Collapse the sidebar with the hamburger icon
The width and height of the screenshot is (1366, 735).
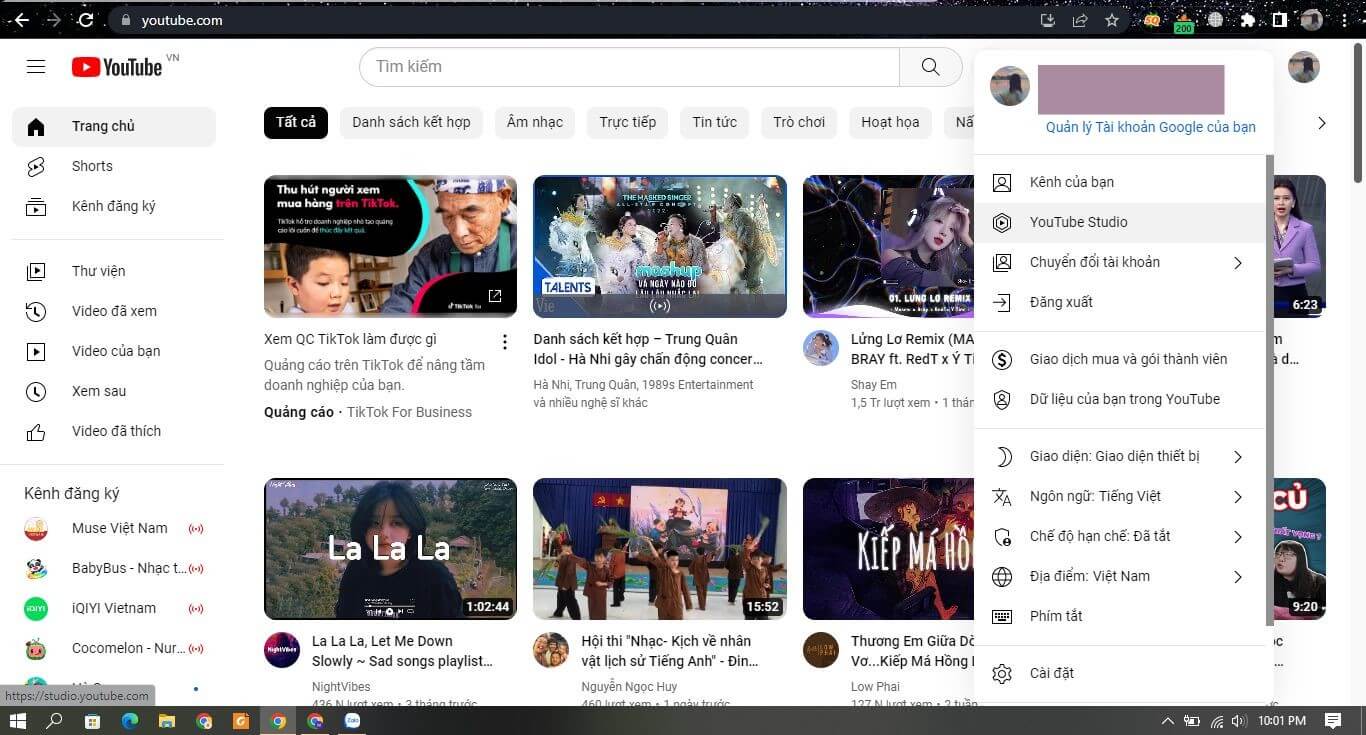pyautogui.click(x=36, y=66)
